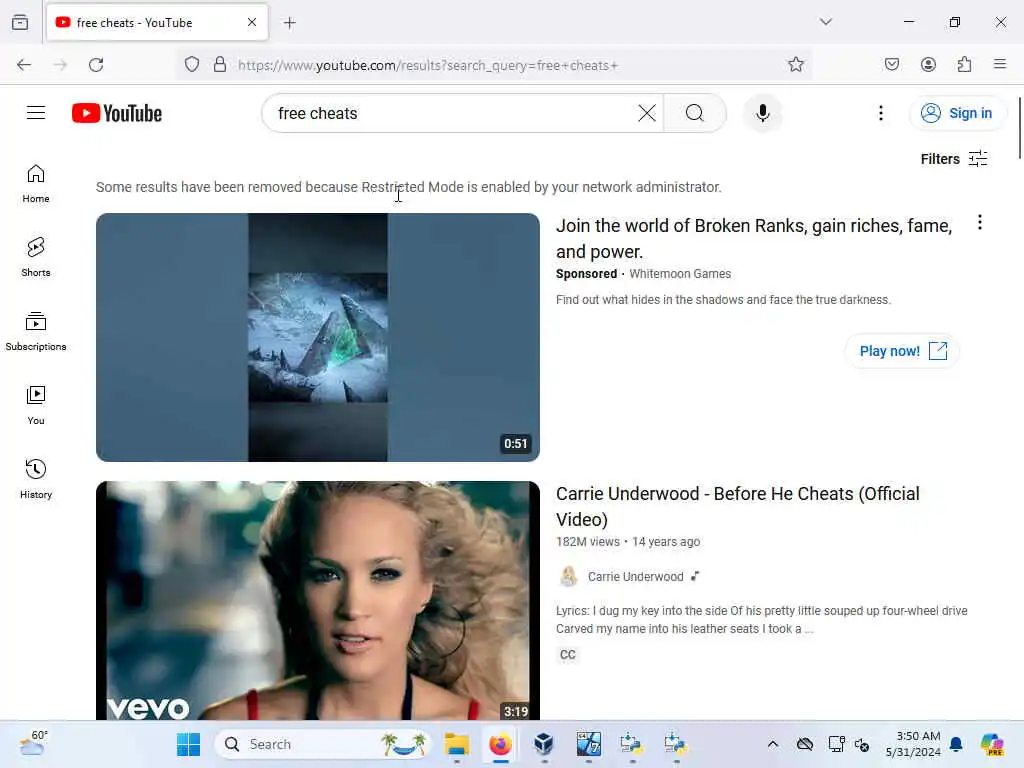1024x768 pixels.
Task: Open the Firefox extensions puzzle icon
Action: [964, 64]
